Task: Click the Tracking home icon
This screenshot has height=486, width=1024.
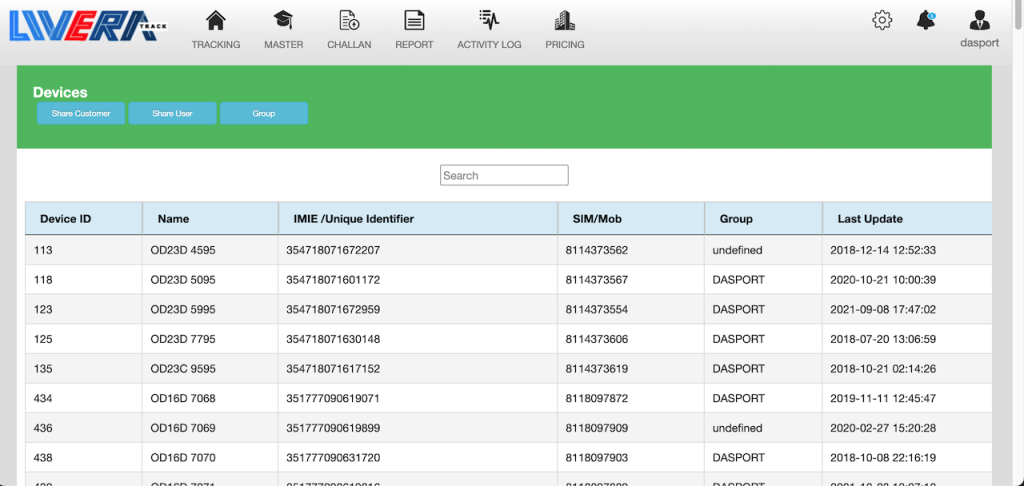Action: click(x=215, y=20)
